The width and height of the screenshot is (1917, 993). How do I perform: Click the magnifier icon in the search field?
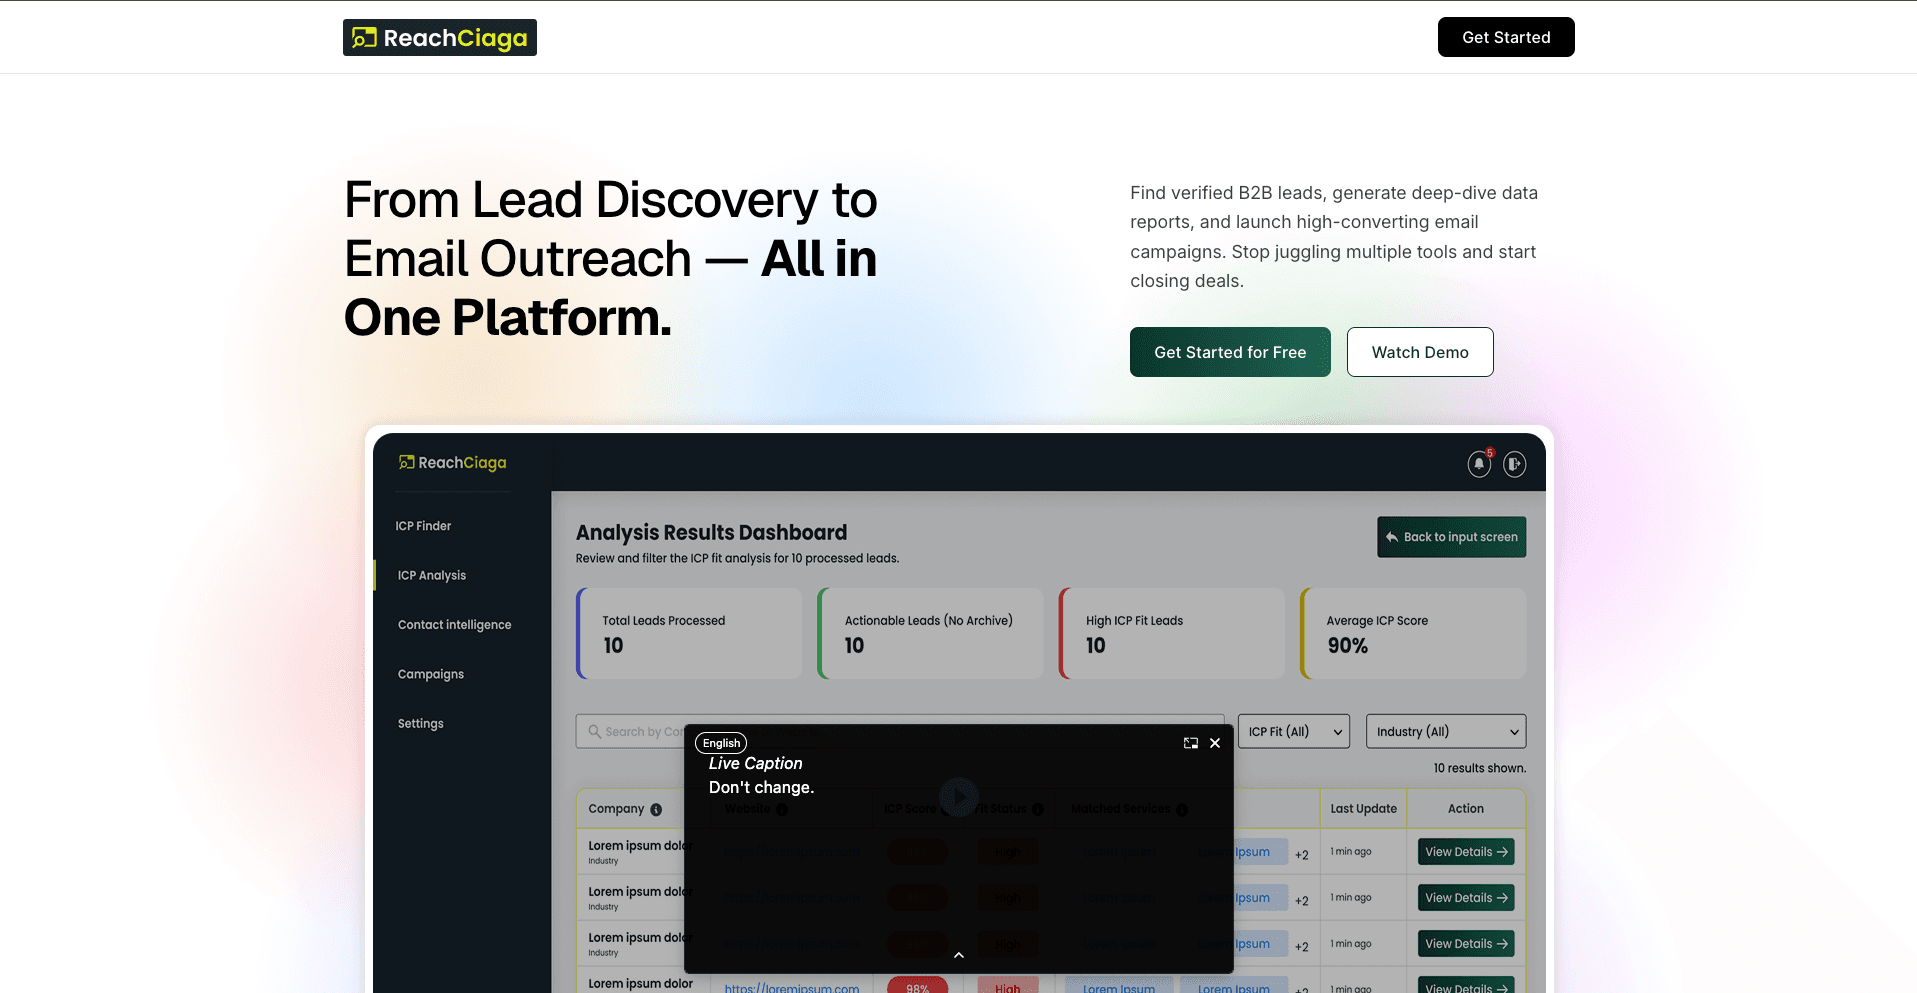[x=594, y=731]
